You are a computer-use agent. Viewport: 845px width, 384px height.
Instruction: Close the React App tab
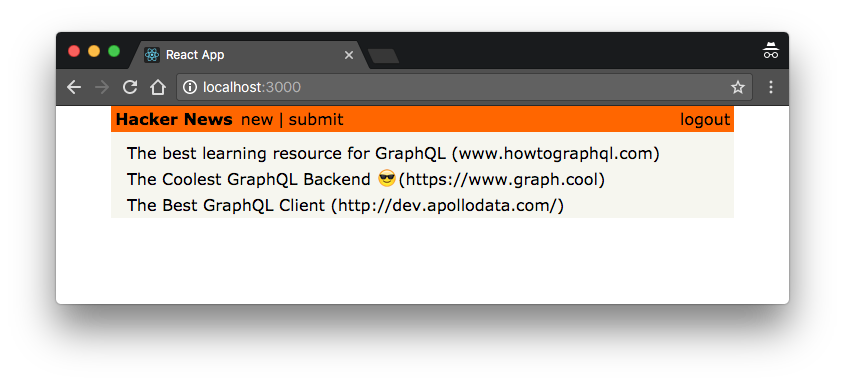tap(349, 55)
